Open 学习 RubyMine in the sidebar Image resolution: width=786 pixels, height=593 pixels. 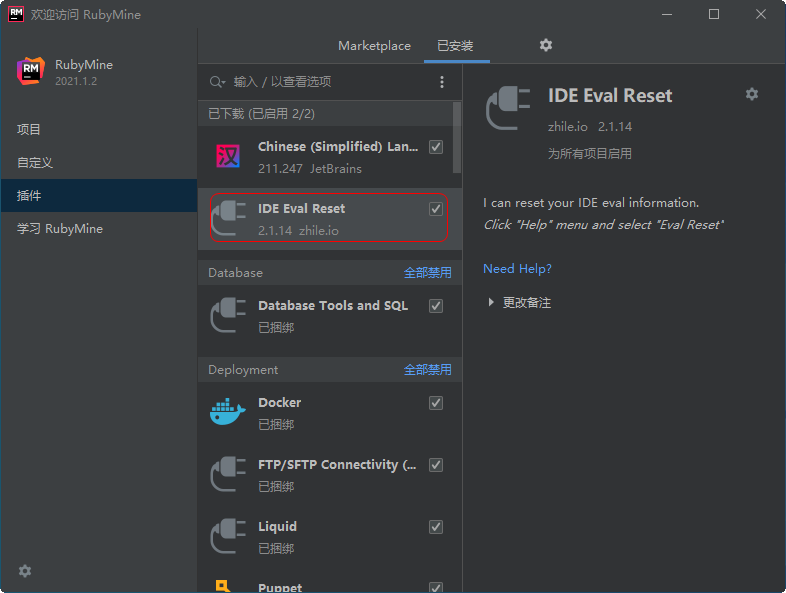pos(99,229)
